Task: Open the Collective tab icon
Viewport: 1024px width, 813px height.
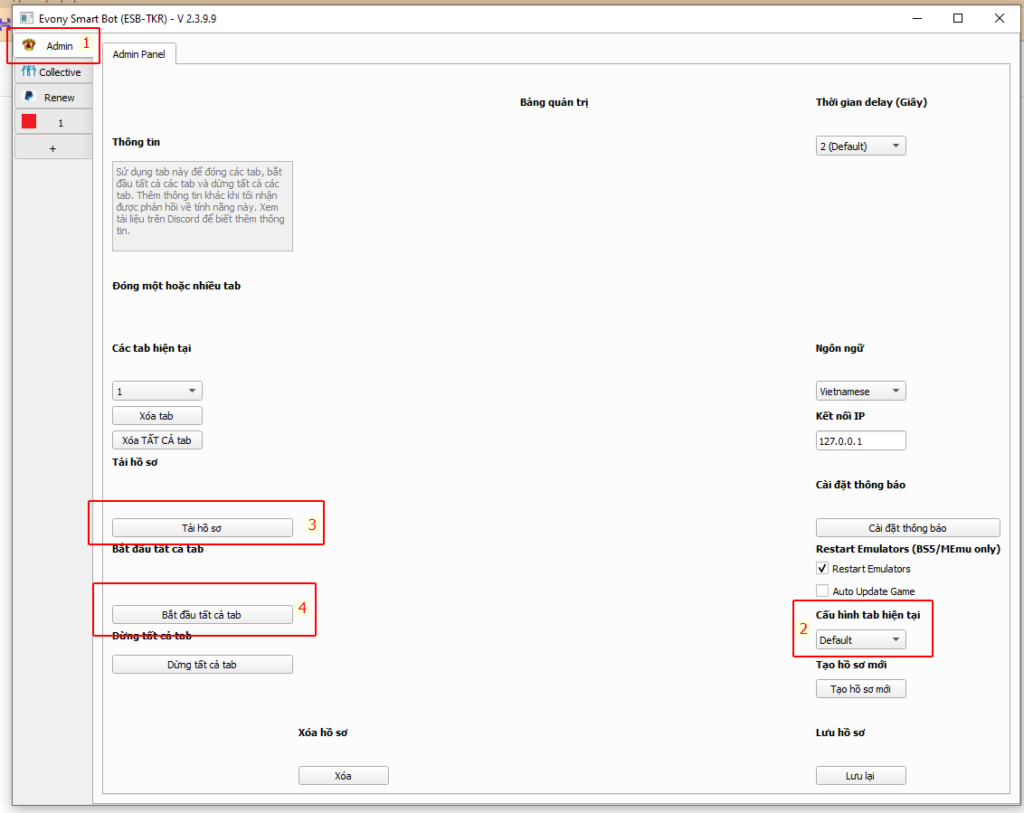Action: pos(28,72)
